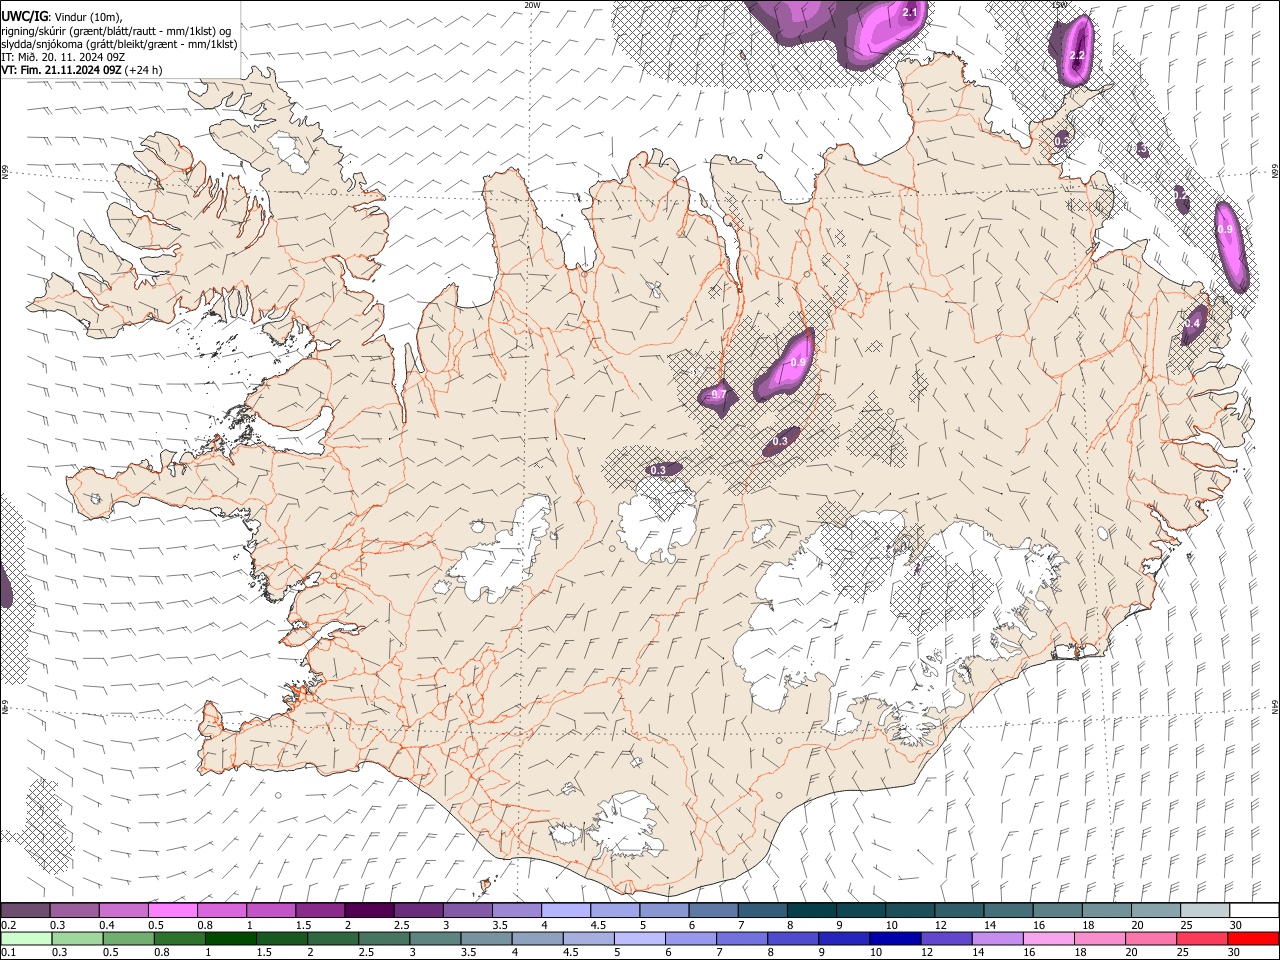Click the 2.1 snowfall value label
This screenshot has height=960, width=1280.
tap(910, 12)
